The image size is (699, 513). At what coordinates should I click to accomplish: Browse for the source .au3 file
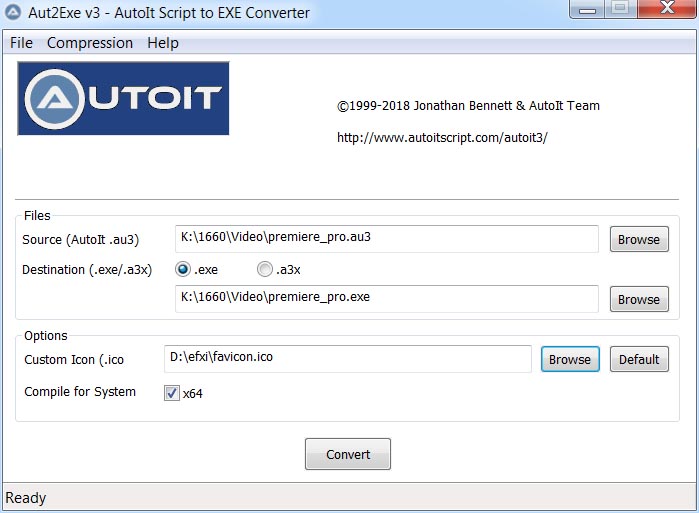(639, 239)
